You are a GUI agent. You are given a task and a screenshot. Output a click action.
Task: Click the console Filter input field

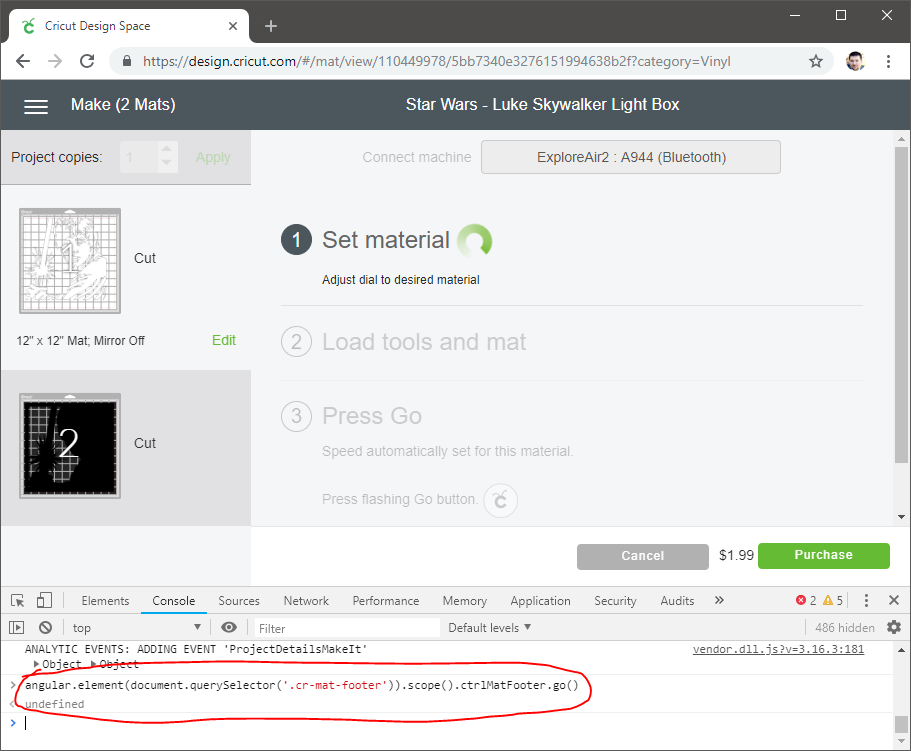tap(345, 628)
